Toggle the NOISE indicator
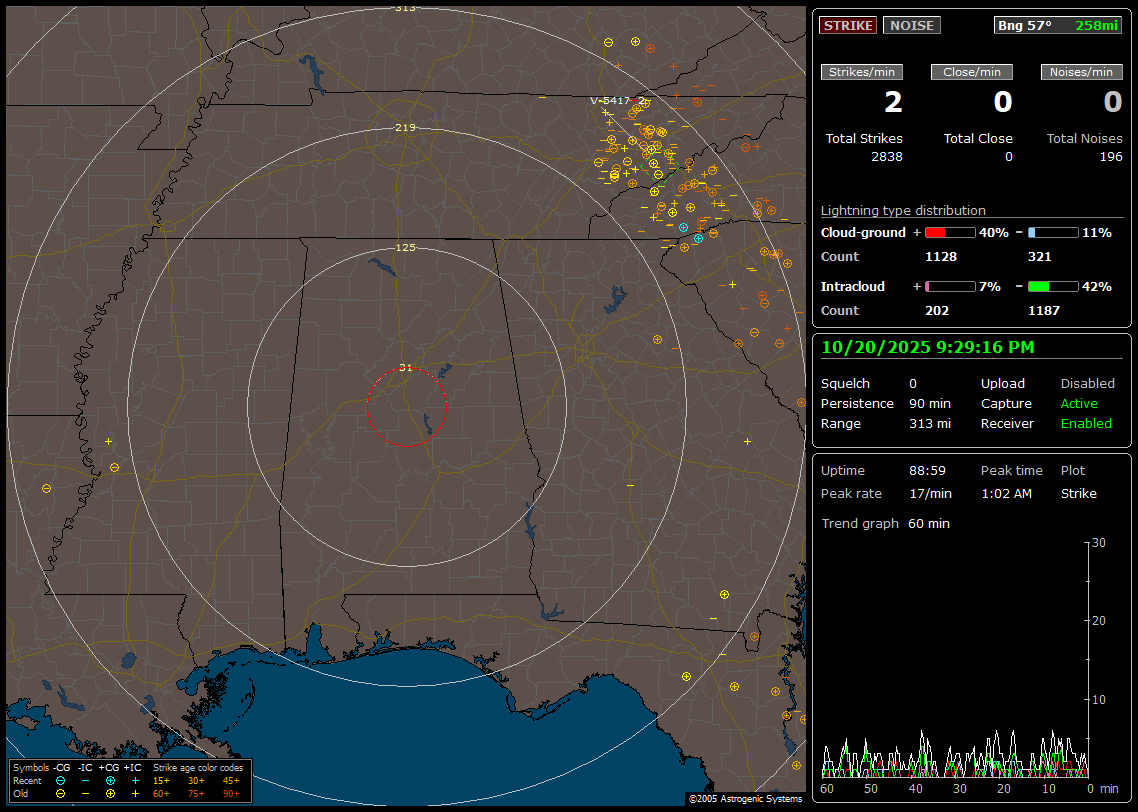The image size is (1138, 812). (x=911, y=25)
